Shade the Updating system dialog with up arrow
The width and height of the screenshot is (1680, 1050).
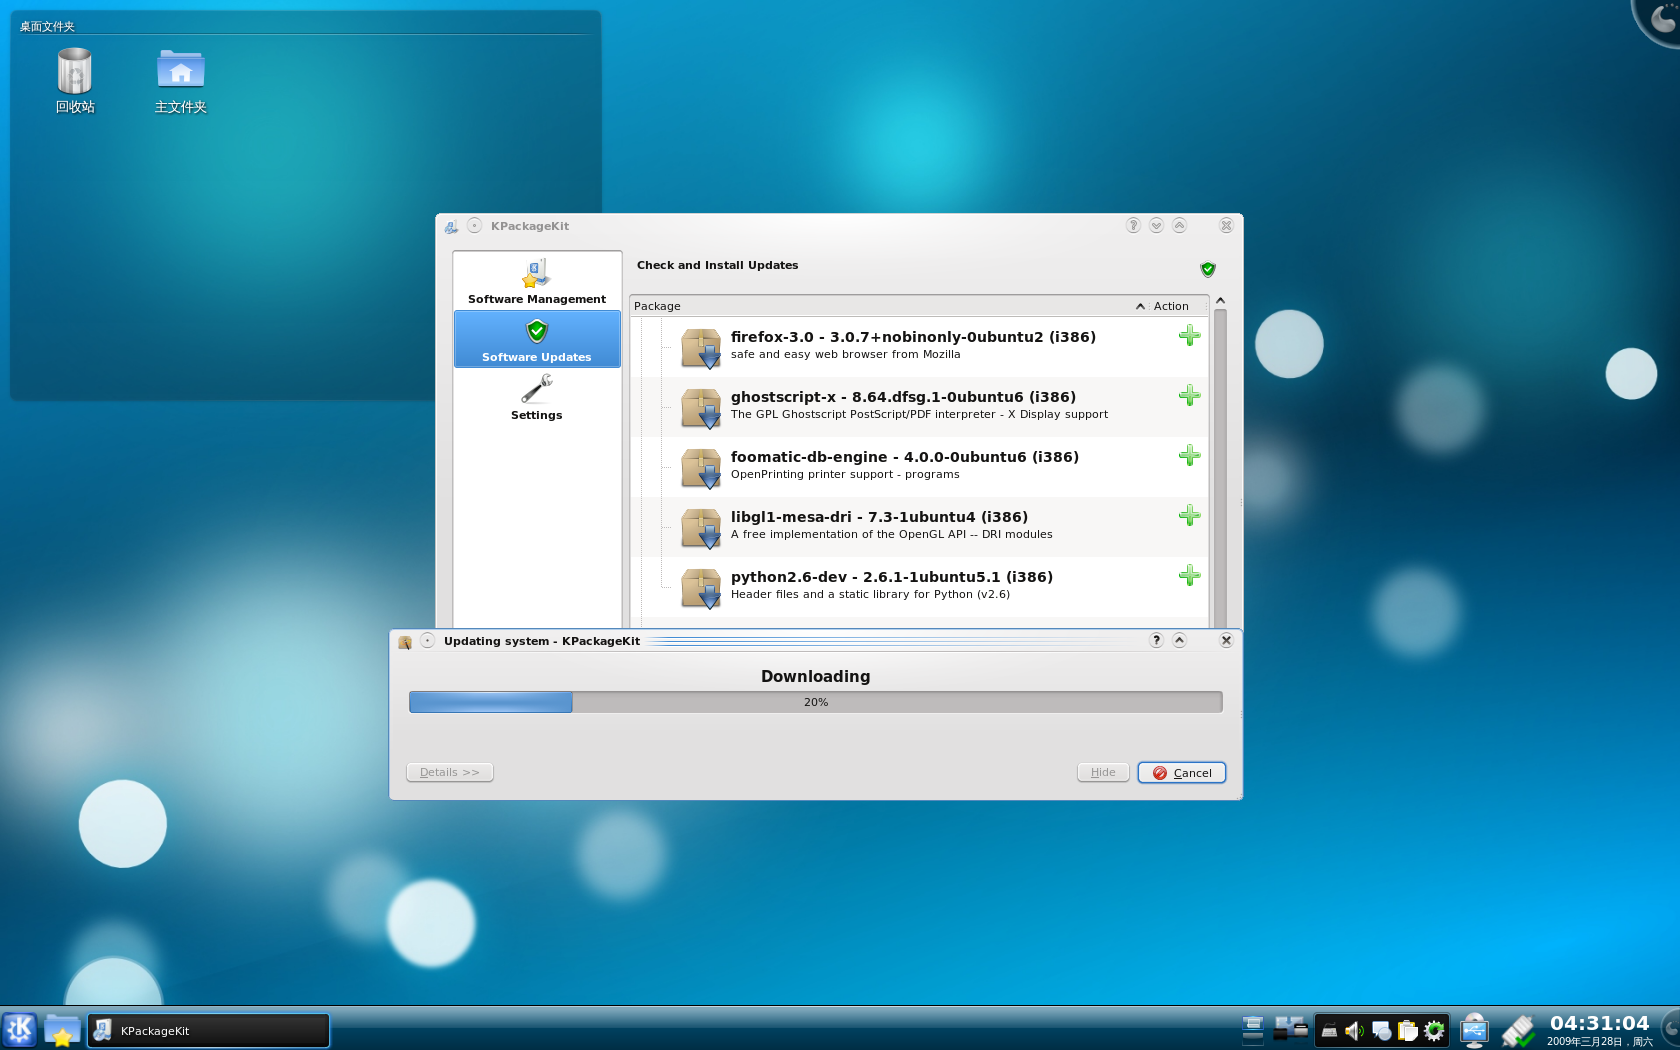[1179, 640]
